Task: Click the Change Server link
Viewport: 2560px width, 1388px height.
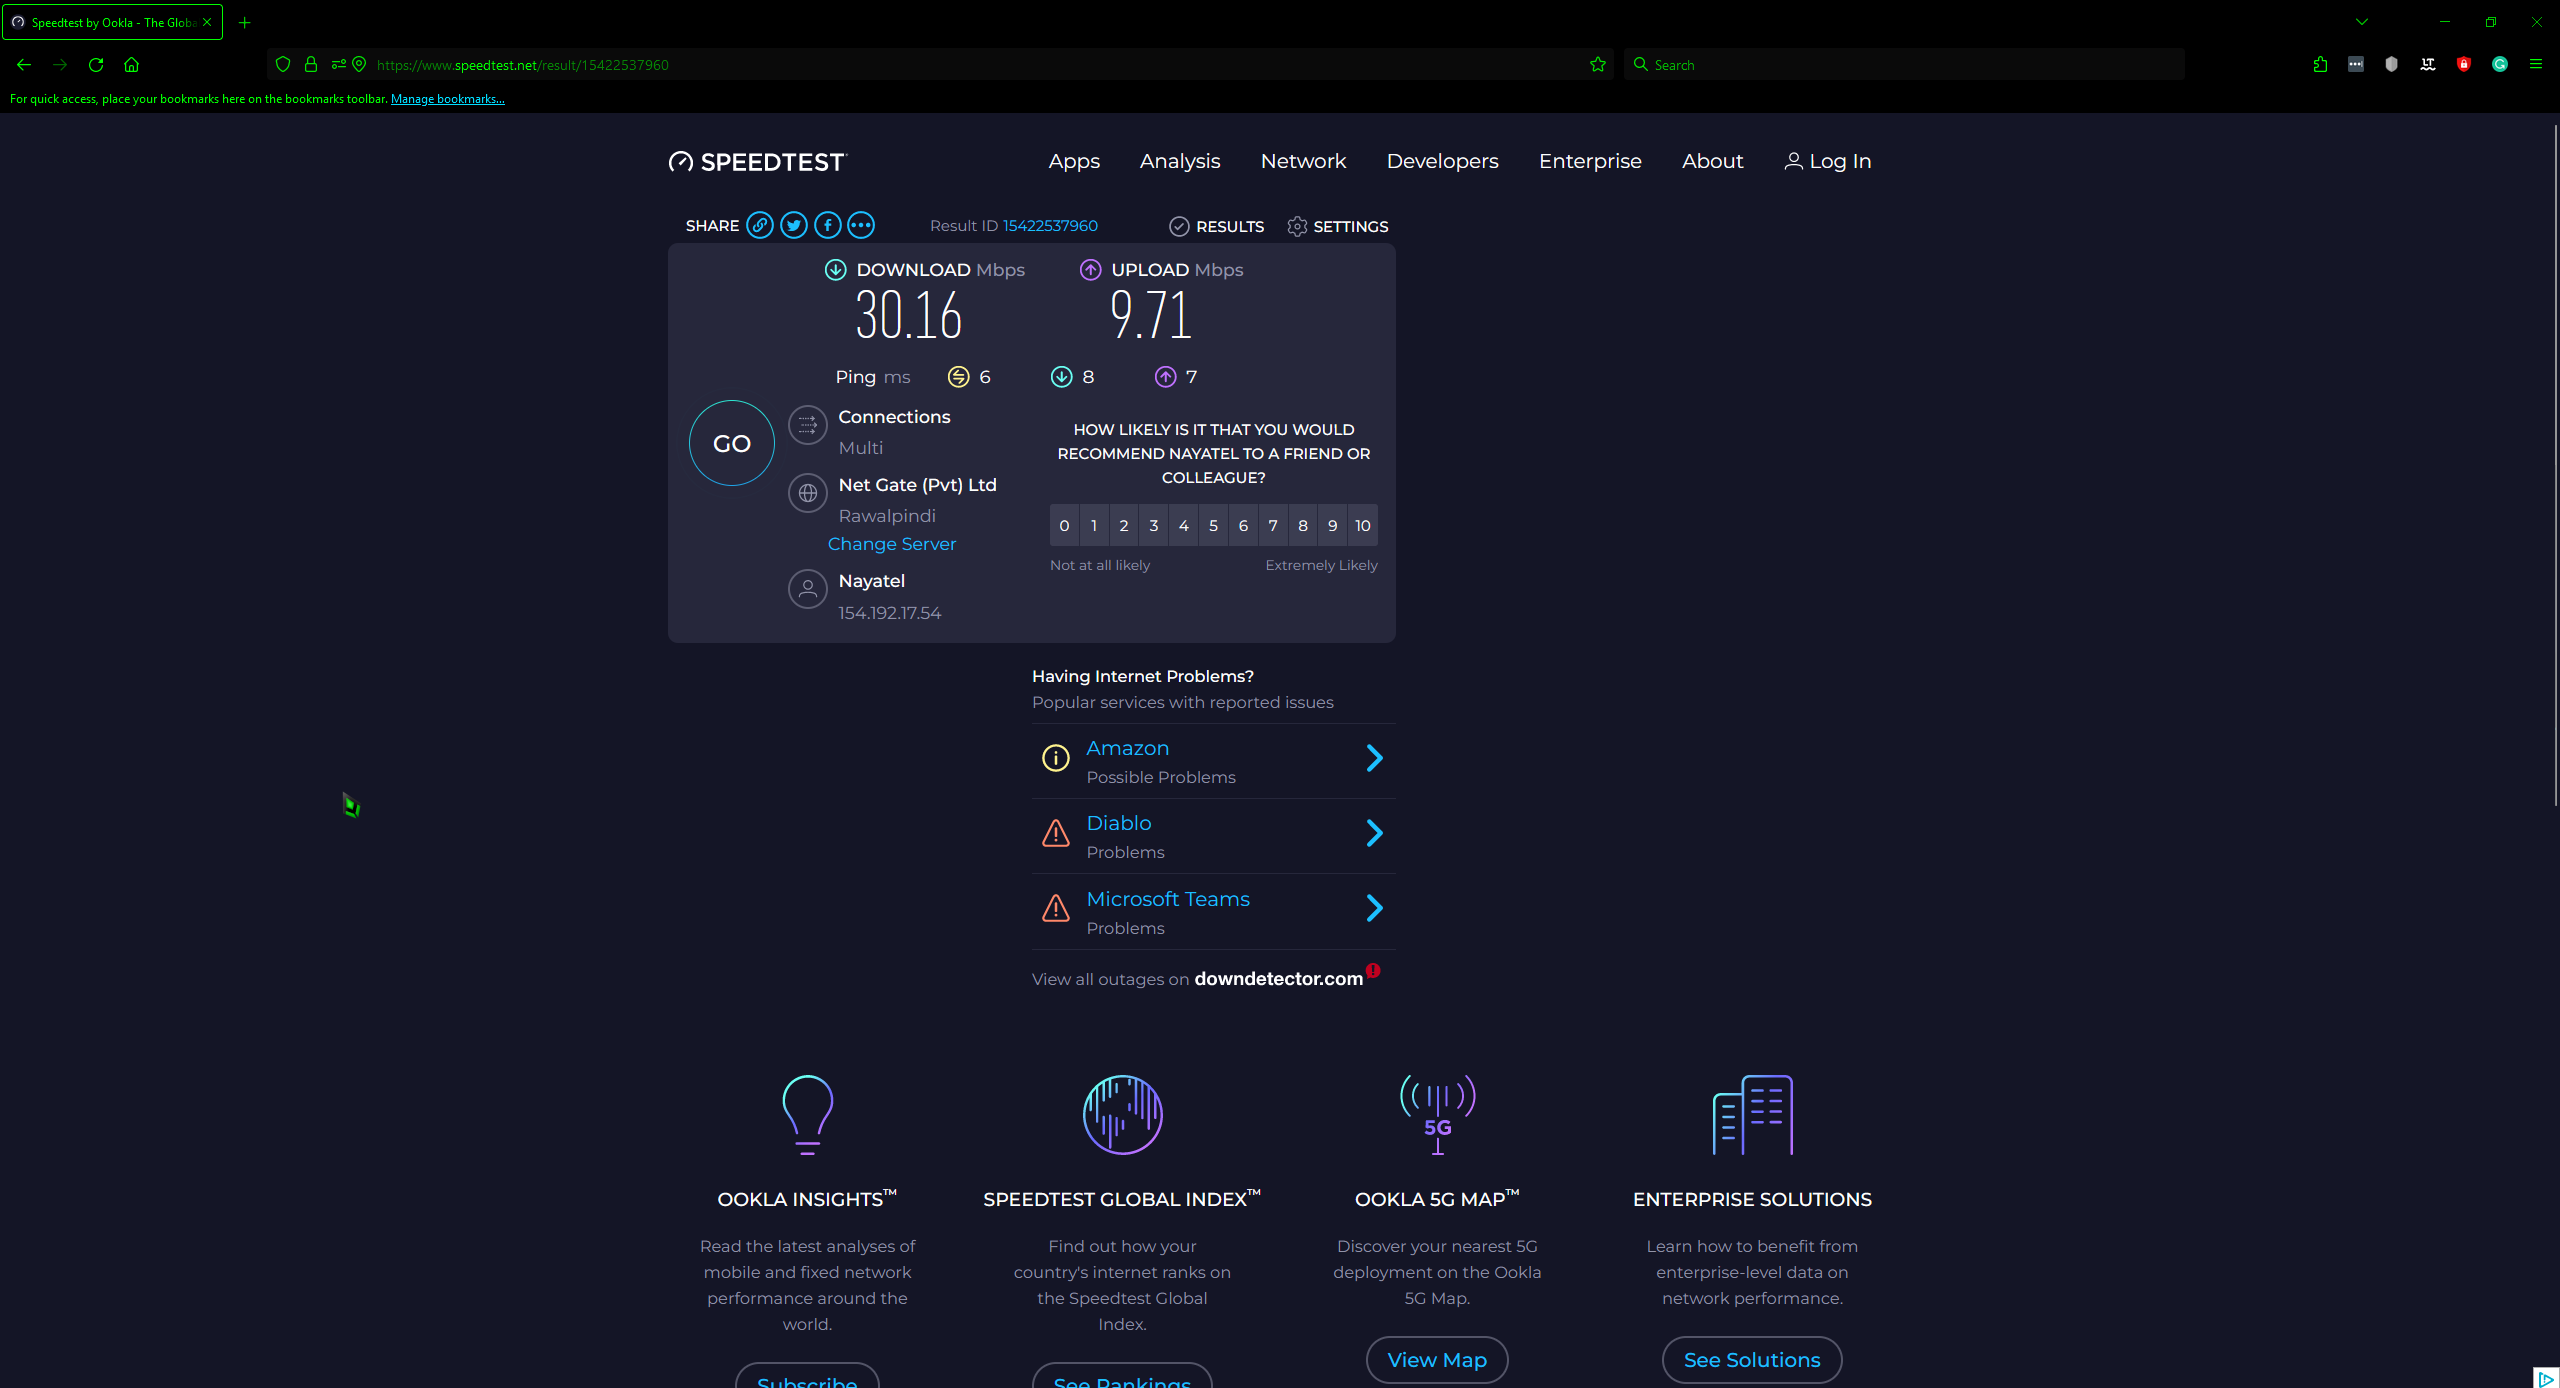Action: coord(892,544)
